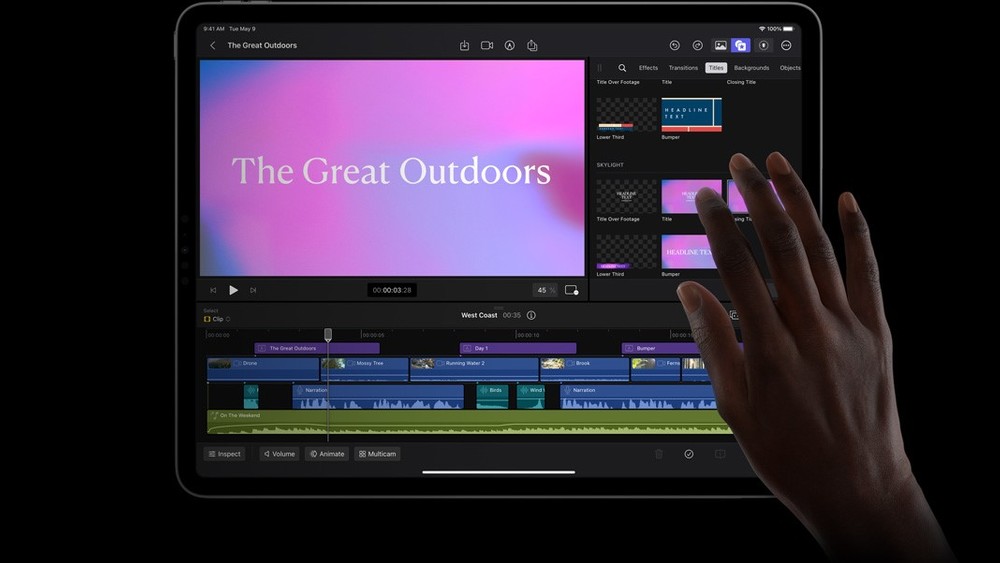Click the West Coast project name
Image resolution: width=1000 pixels, height=563 pixels.
[479, 315]
